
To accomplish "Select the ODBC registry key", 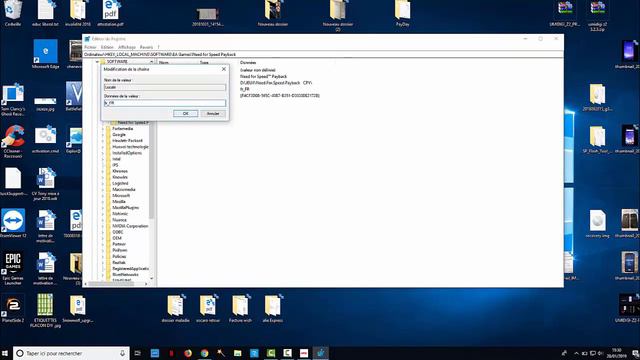I will pyautogui.click(x=118, y=232).
